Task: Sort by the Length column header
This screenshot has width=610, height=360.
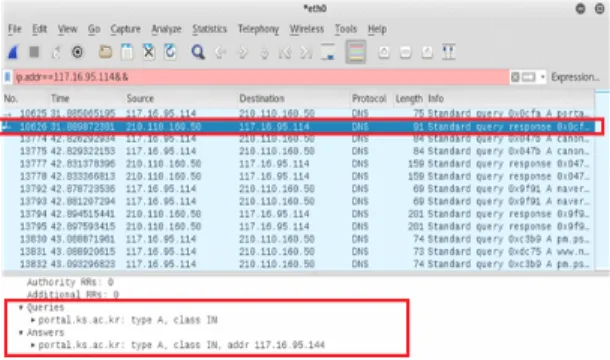Action: [409, 98]
